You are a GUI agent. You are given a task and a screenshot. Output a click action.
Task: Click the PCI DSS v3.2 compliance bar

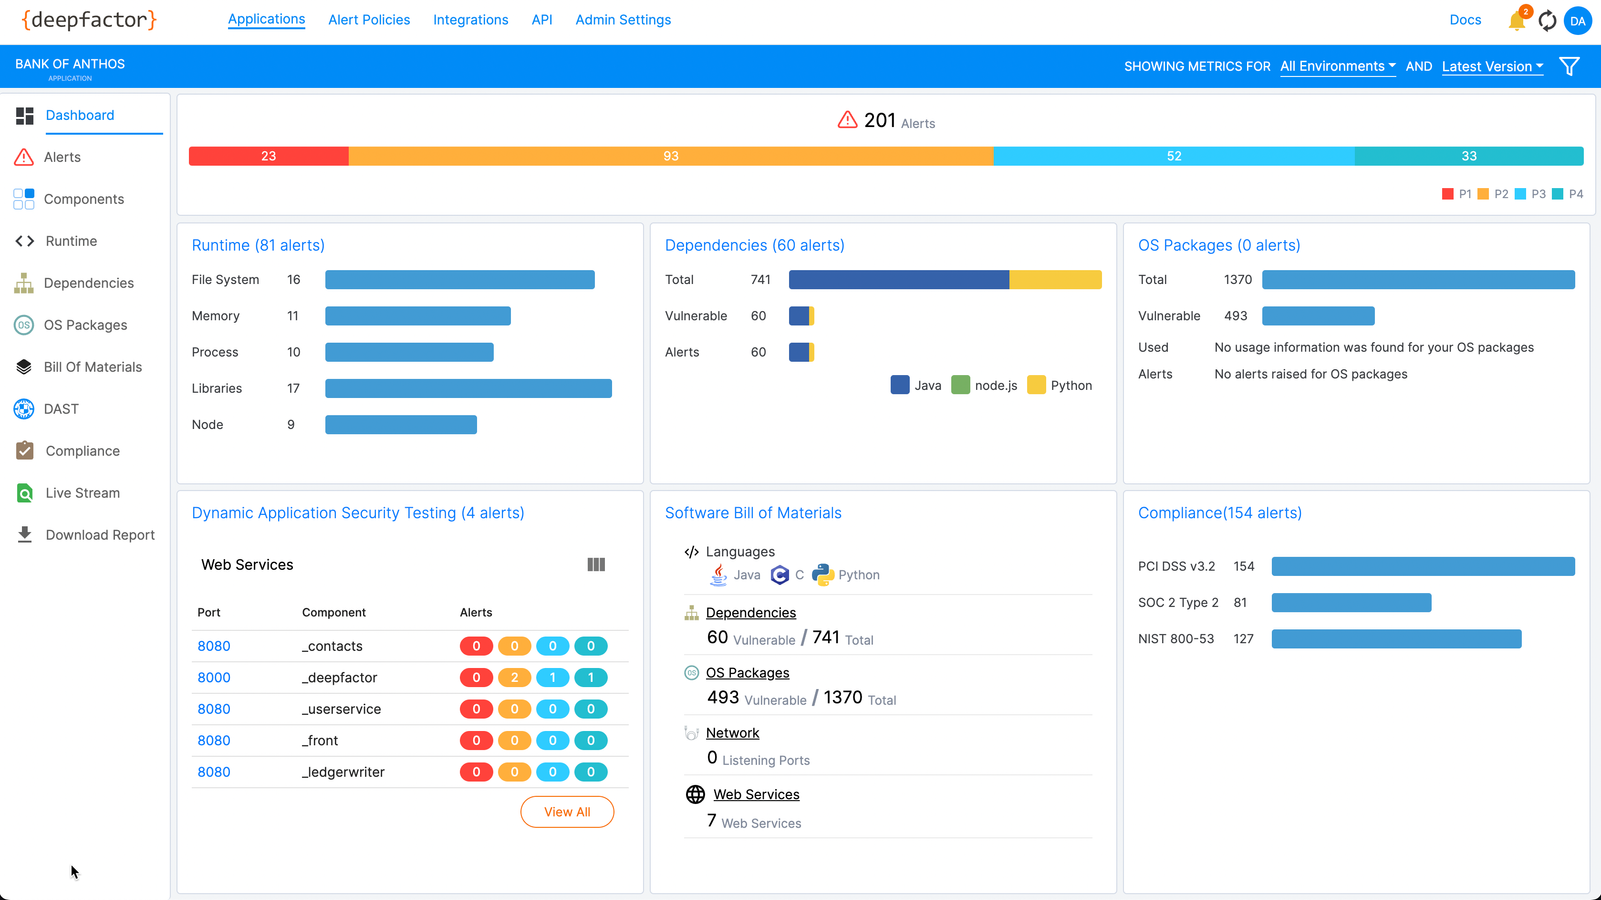[x=1423, y=566]
